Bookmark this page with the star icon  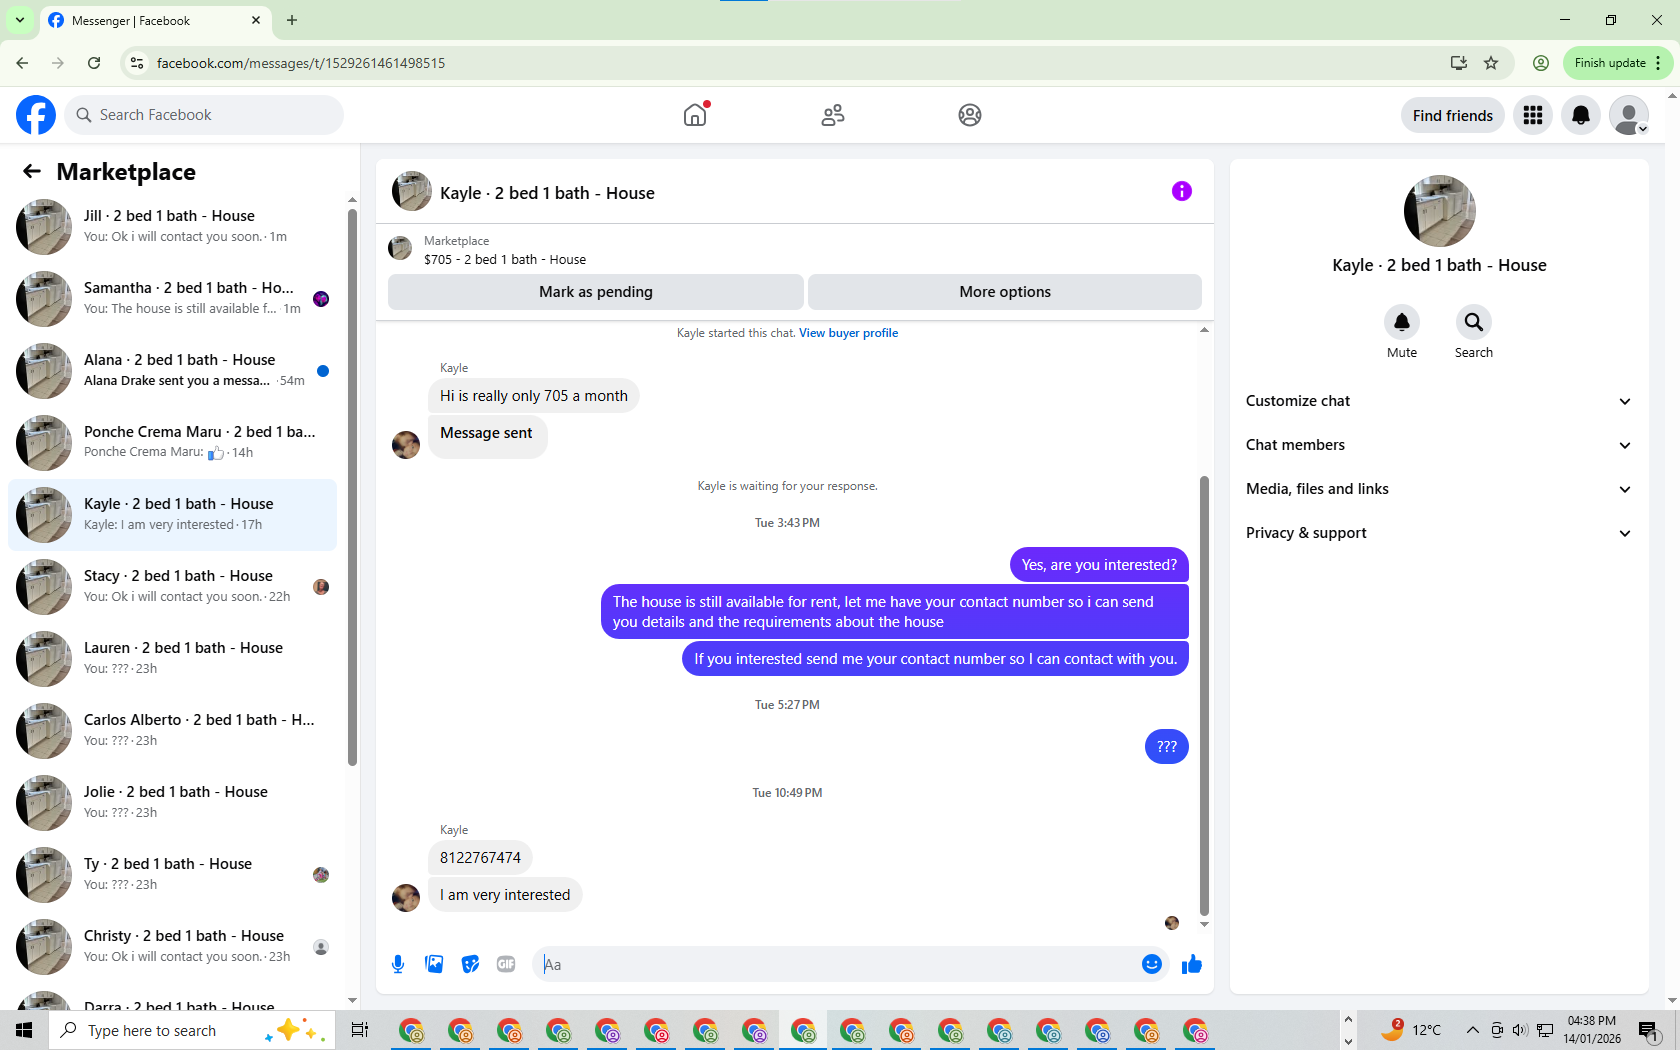(x=1491, y=63)
